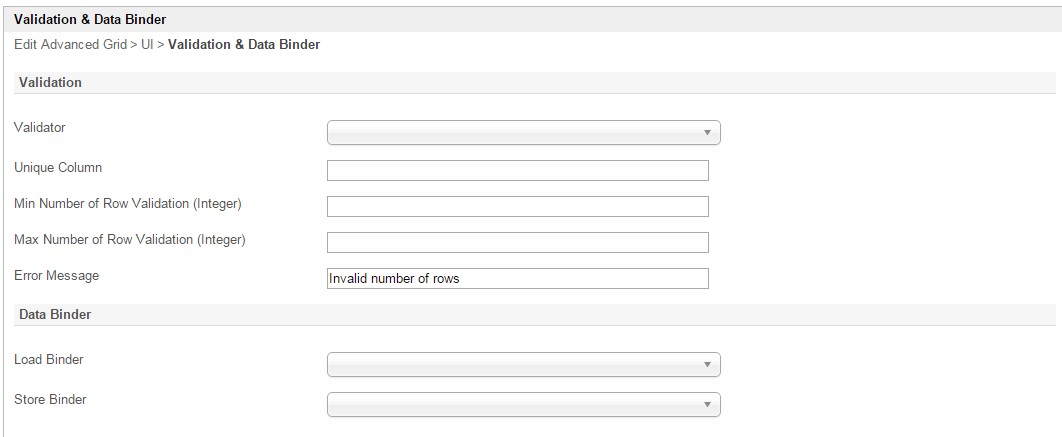This screenshot has height=437, width=1062.
Task: Focus the Min Number of Row Validation field
Action: 517,206
